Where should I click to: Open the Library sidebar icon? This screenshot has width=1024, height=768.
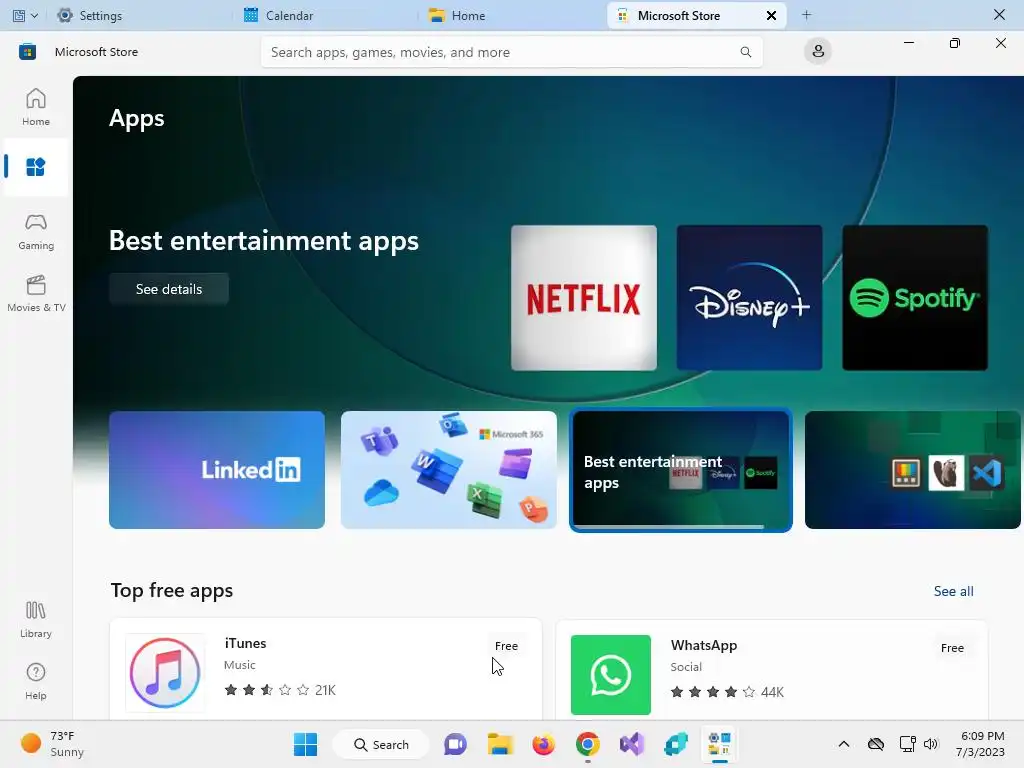tap(36, 620)
